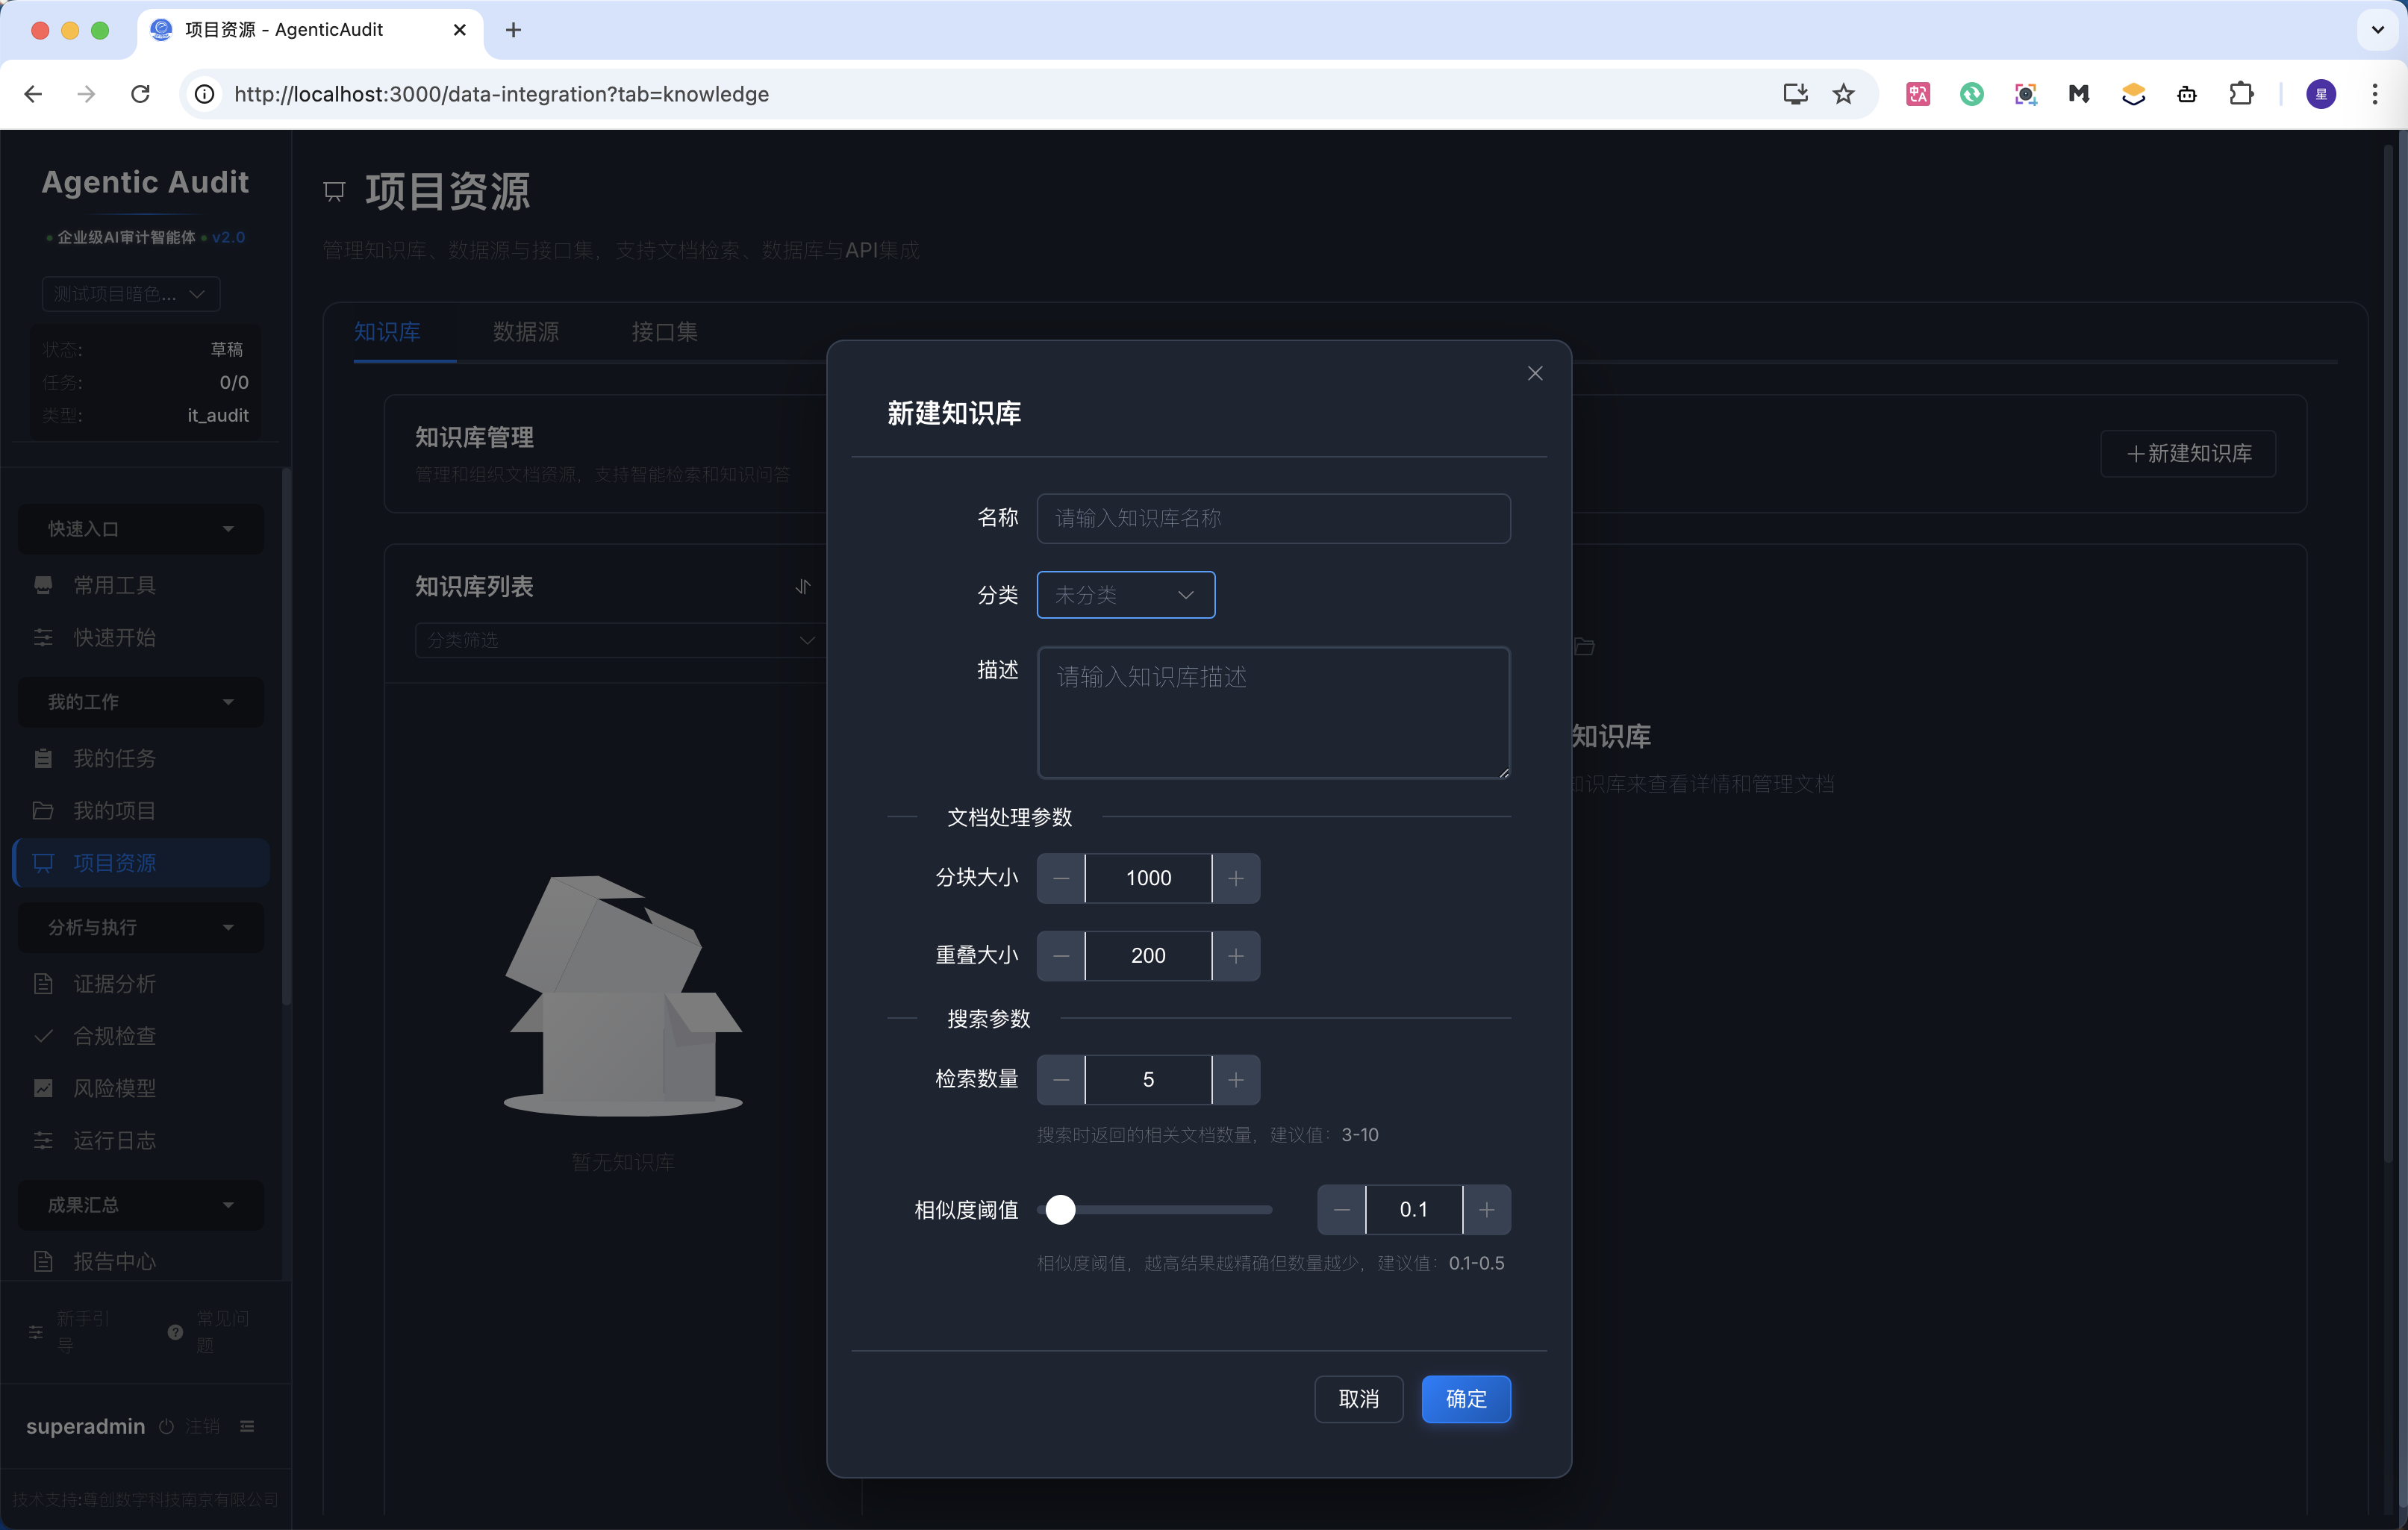Viewport: 2408px width, 1530px height.
Task: Open the 报告中心 report icon
Action: pos(44,1261)
